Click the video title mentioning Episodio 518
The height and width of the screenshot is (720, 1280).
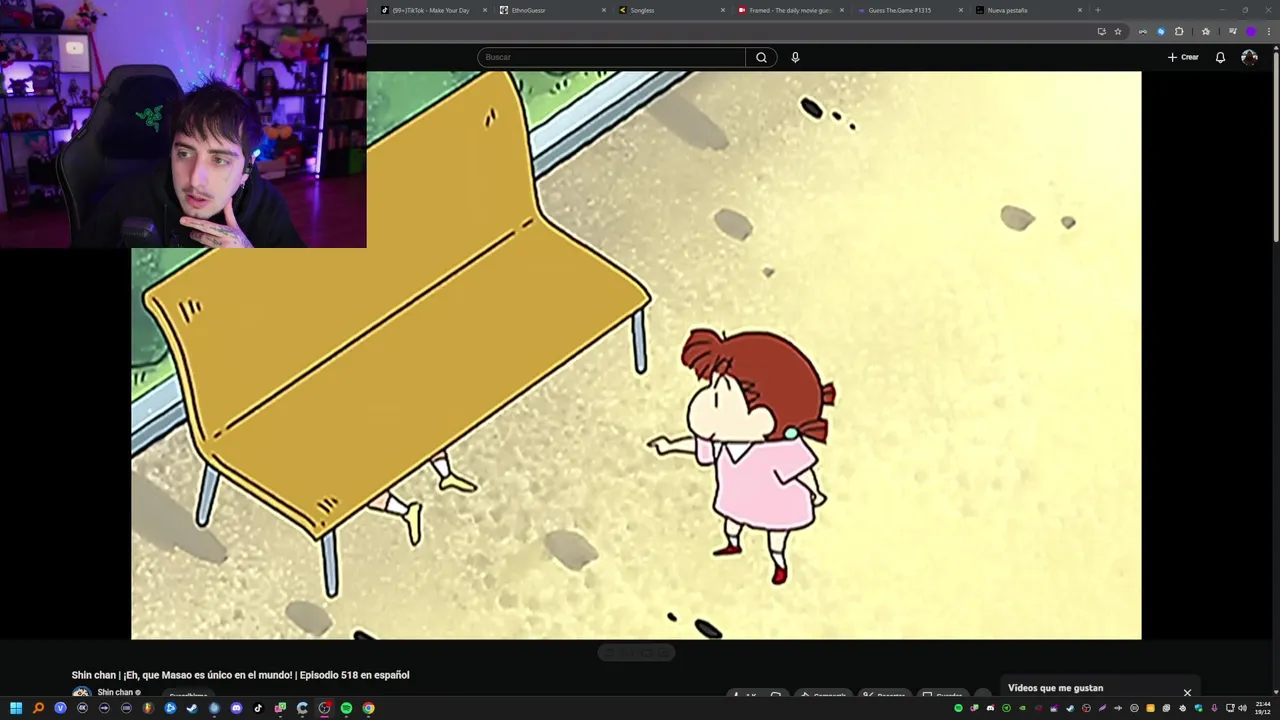click(x=240, y=675)
